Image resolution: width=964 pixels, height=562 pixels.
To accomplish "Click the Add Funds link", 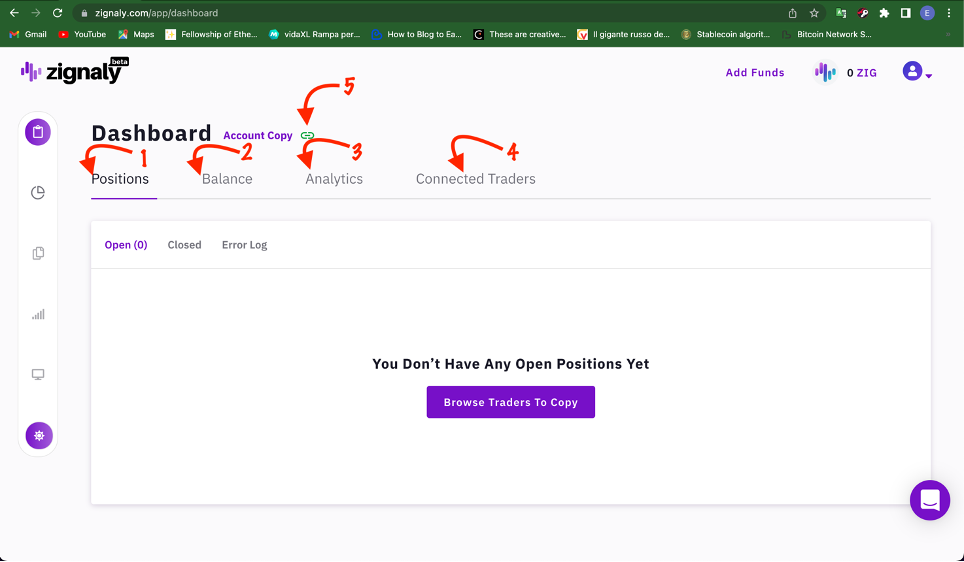I will [x=755, y=73].
